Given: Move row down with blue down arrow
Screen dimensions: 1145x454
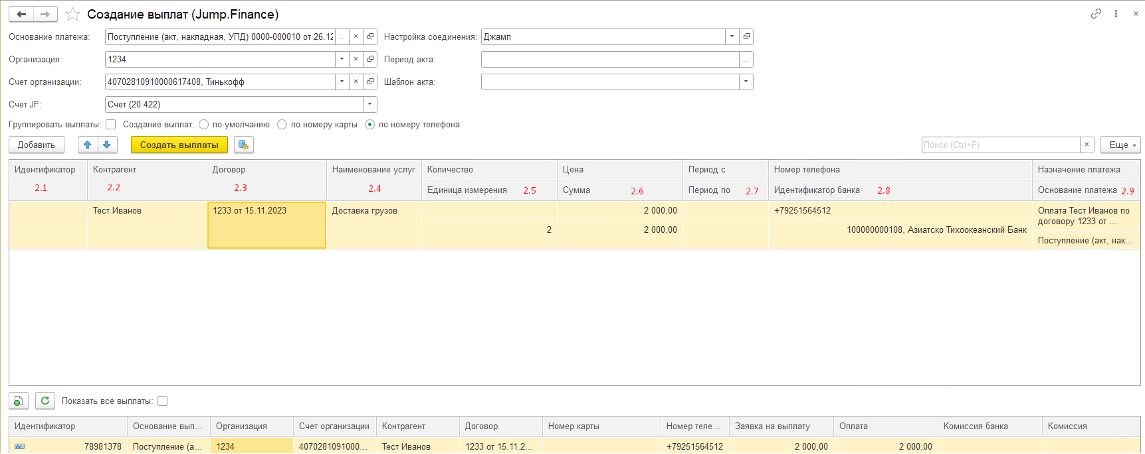Looking at the screenshot, I should (x=105, y=145).
